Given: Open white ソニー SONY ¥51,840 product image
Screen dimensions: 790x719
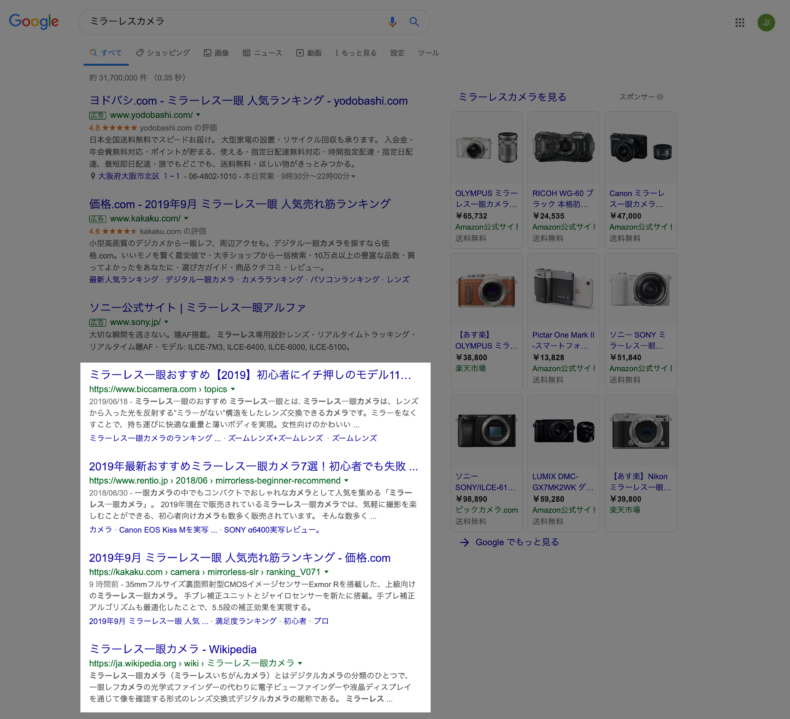Looking at the screenshot, I should pos(640,289).
